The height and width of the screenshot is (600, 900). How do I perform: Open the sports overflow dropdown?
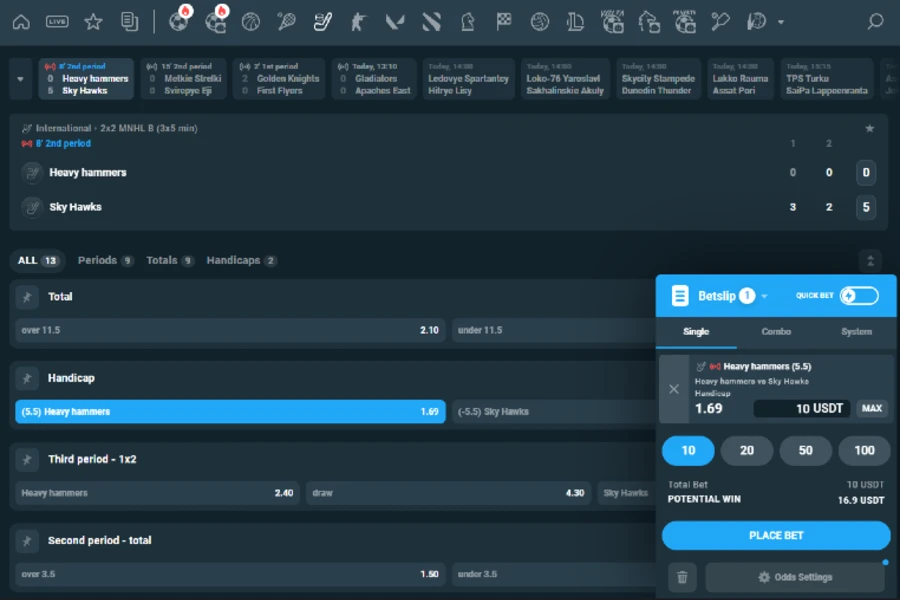(780, 20)
